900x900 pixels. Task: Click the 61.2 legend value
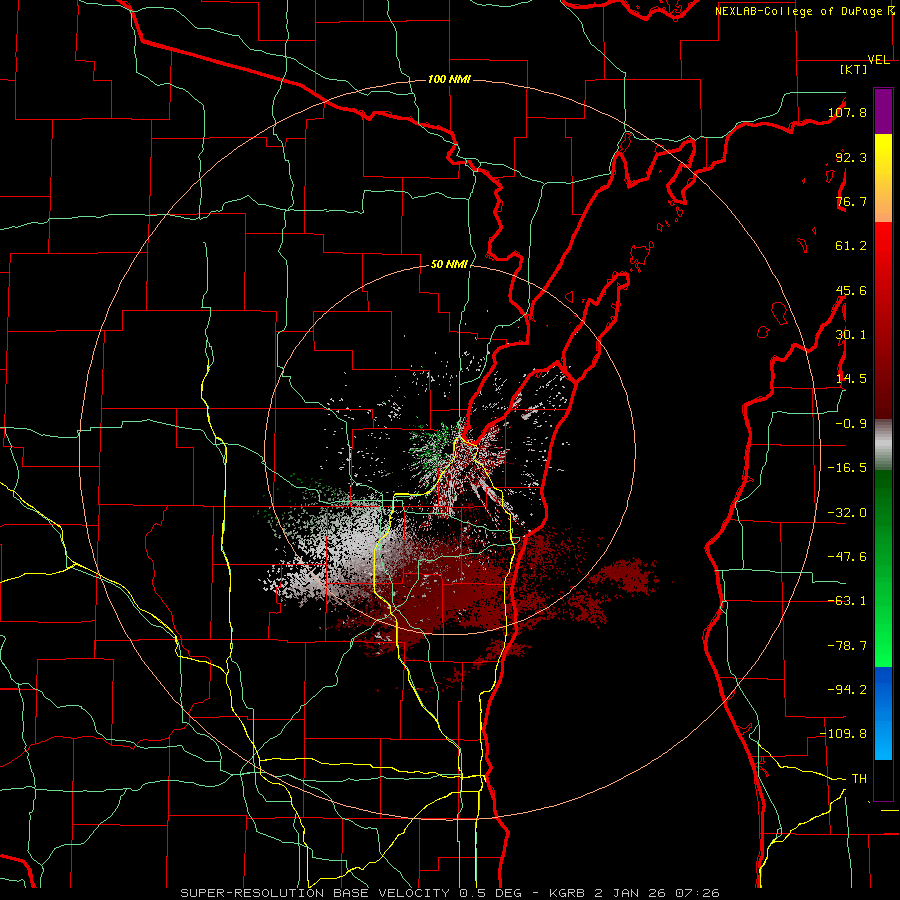point(851,246)
